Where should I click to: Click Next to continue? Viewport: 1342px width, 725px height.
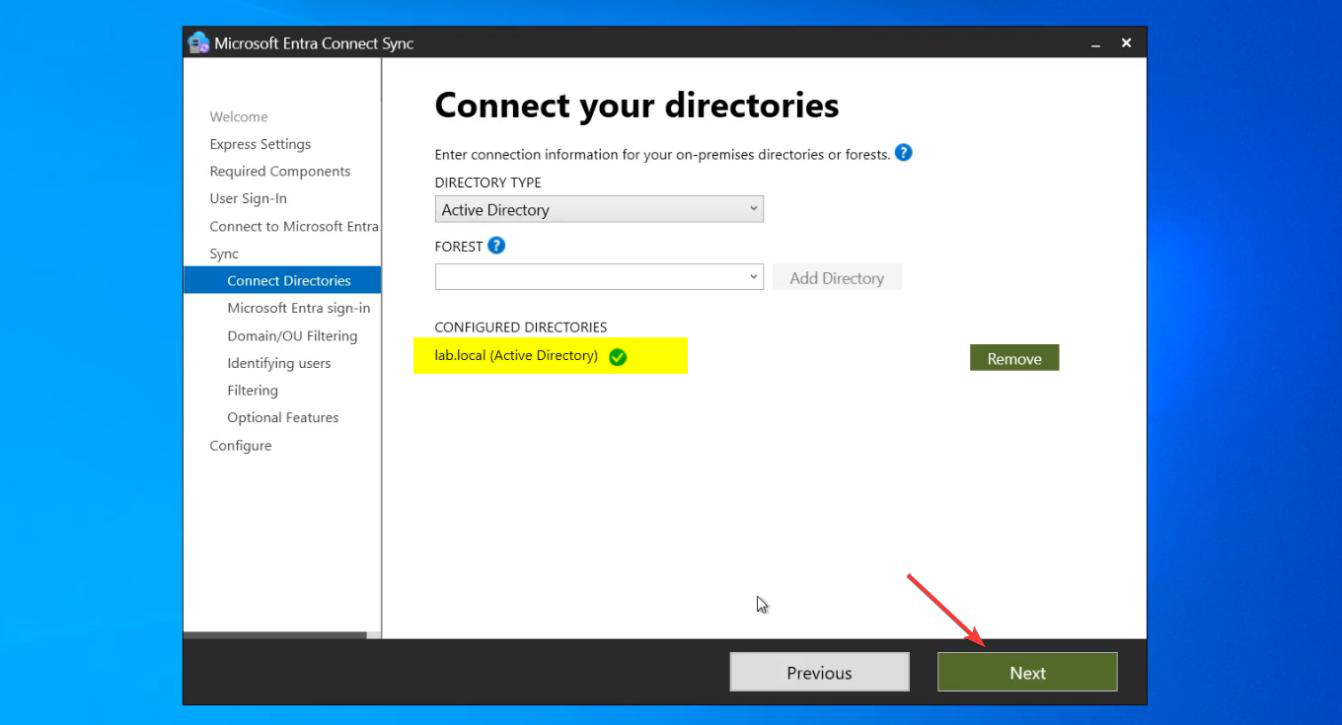1027,672
